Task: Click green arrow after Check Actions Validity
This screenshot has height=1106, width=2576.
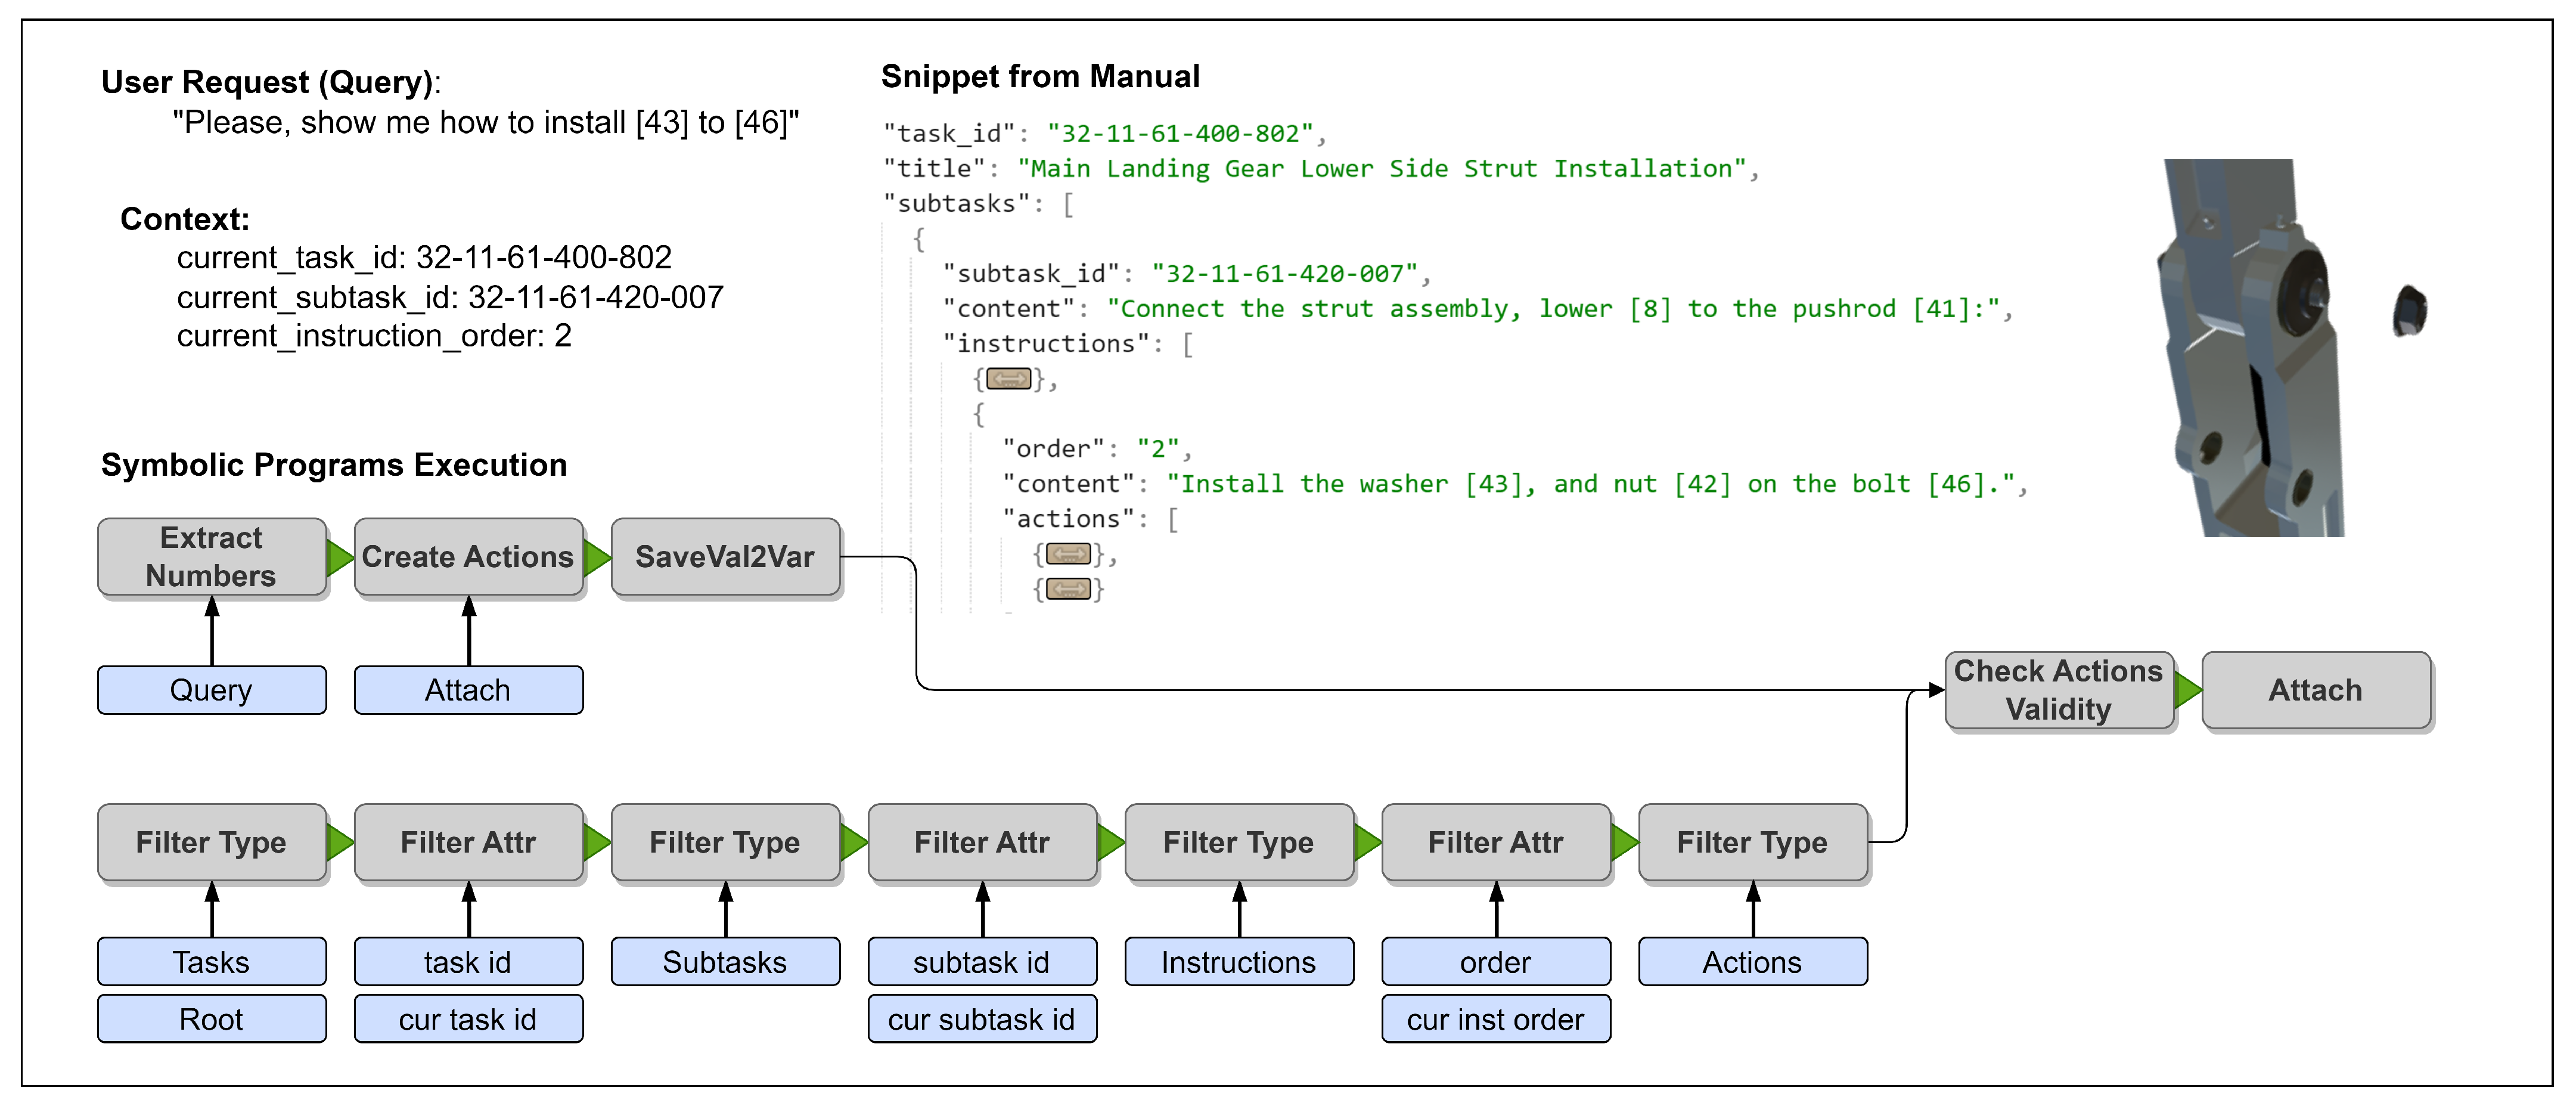Action: coord(2187,690)
